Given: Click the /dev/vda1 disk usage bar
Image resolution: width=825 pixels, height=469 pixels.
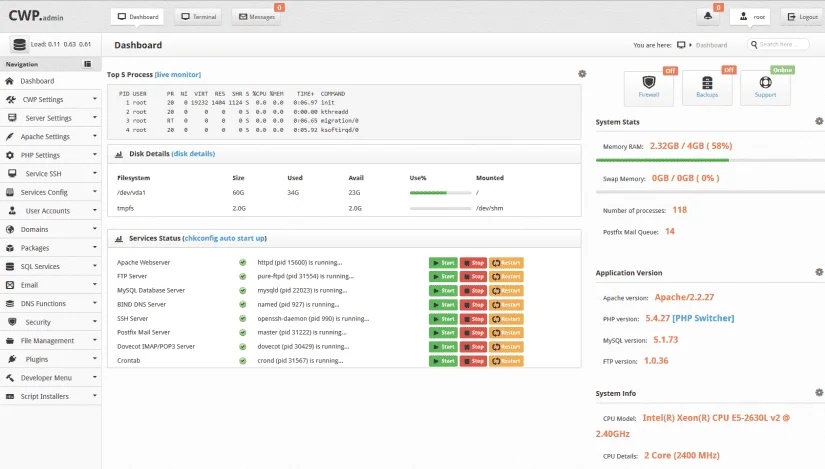Looking at the screenshot, I should (x=440, y=193).
